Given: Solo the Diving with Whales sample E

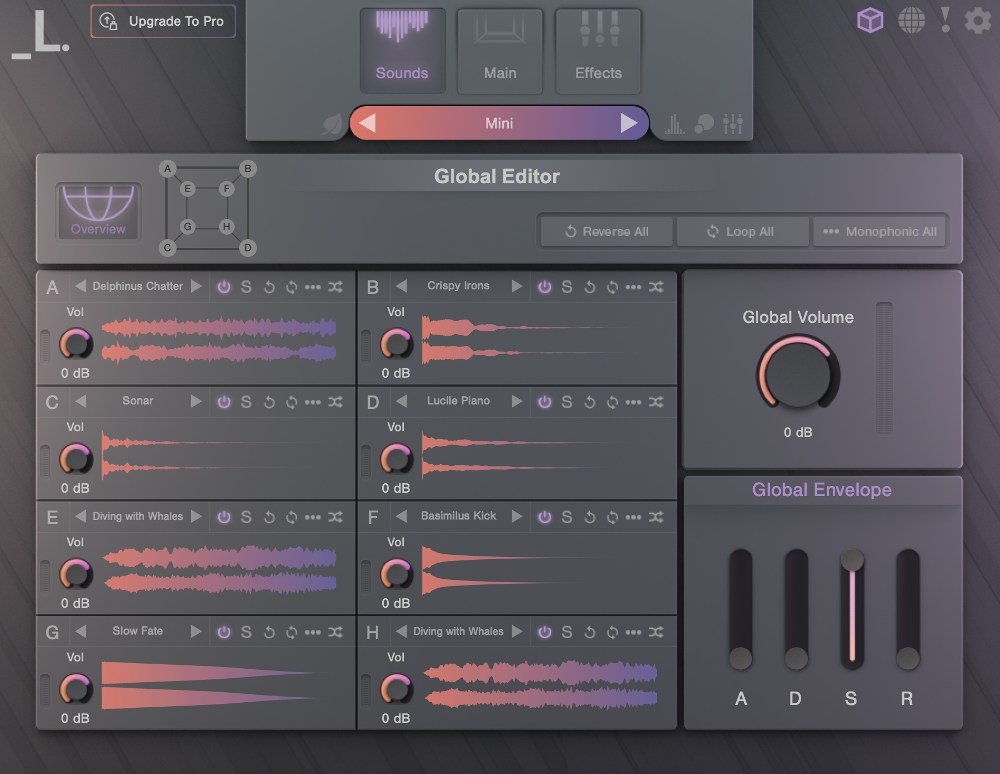Looking at the screenshot, I should coord(247,517).
